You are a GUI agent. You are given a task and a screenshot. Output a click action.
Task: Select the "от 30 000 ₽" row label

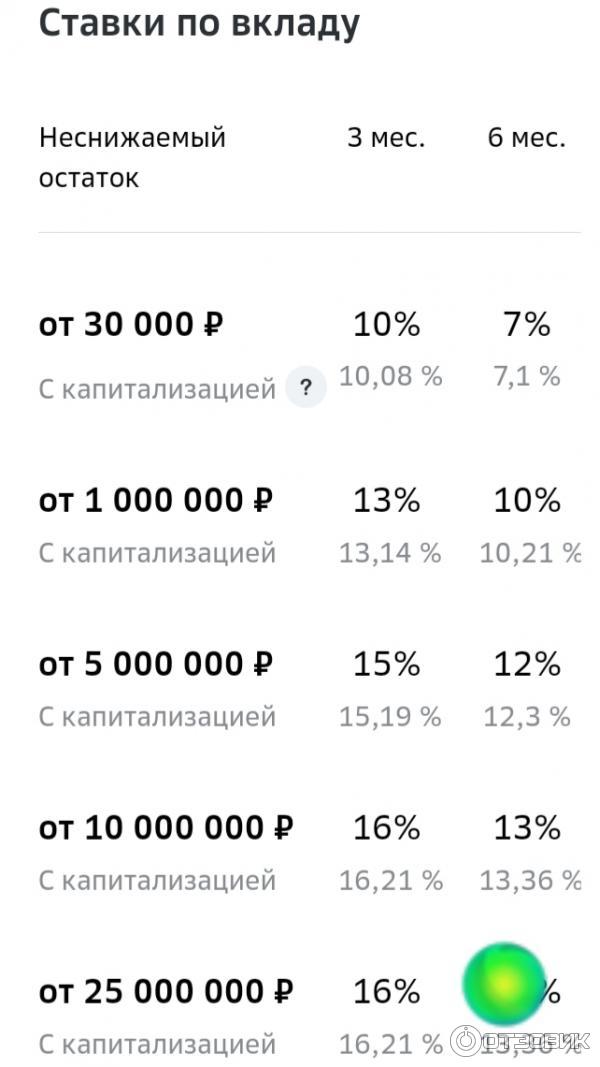click(x=131, y=325)
